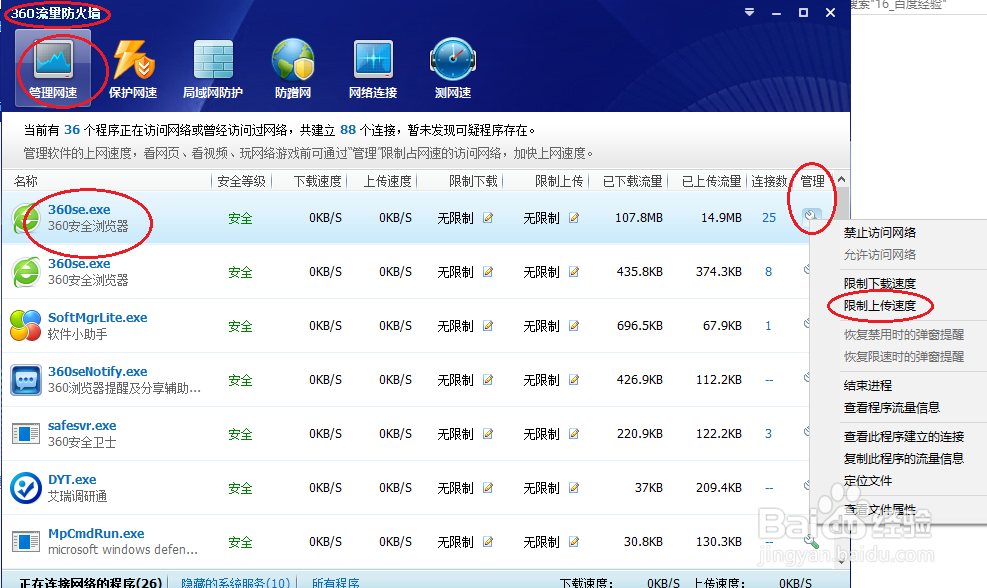Open the 保护网速 section
Image resolution: width=987 pixels, height=588 pixels.
[x=133, y=68]
